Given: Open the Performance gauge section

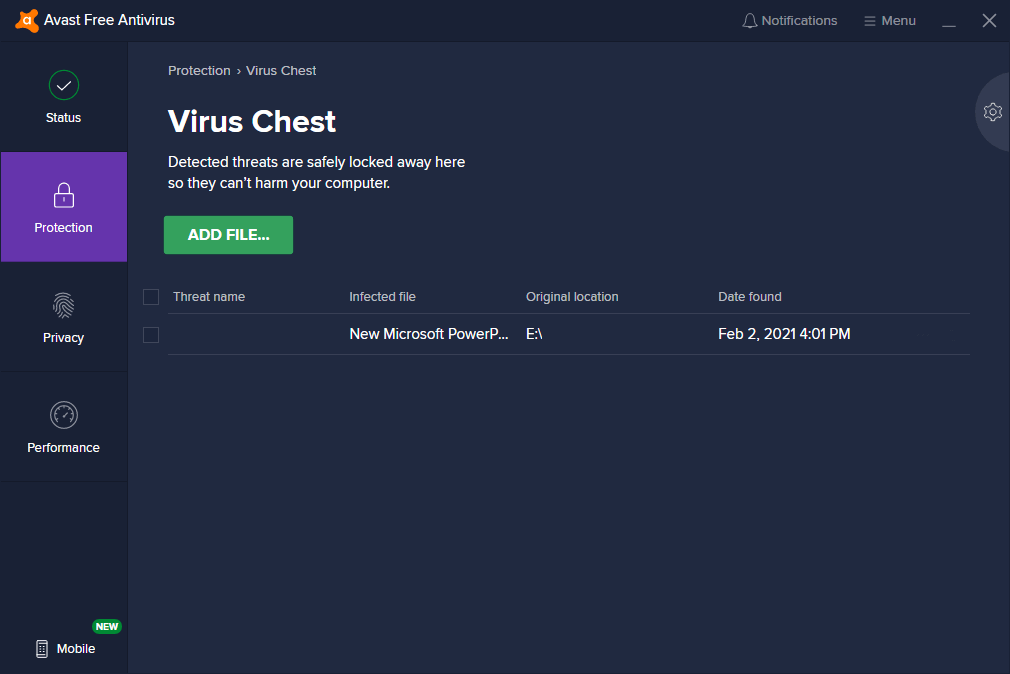Looking at the screenshot, I should click(x=64, y=427).
